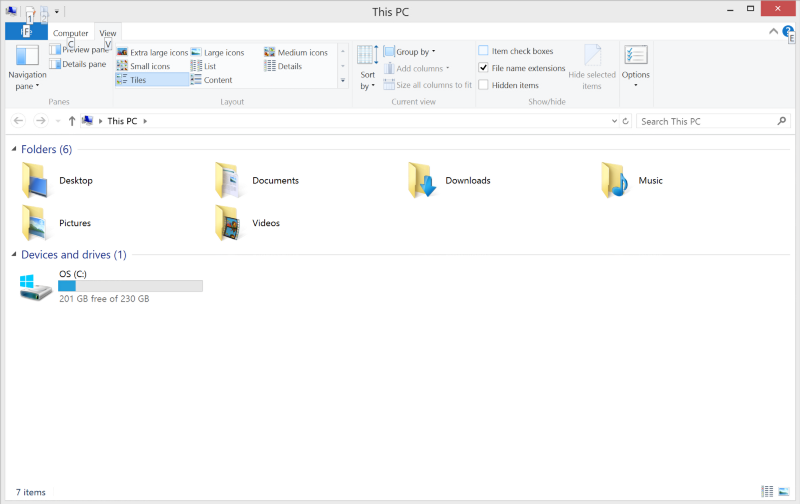Switch to large thumbnails view in status bar

pyautogui.click(x=784, y=491)
